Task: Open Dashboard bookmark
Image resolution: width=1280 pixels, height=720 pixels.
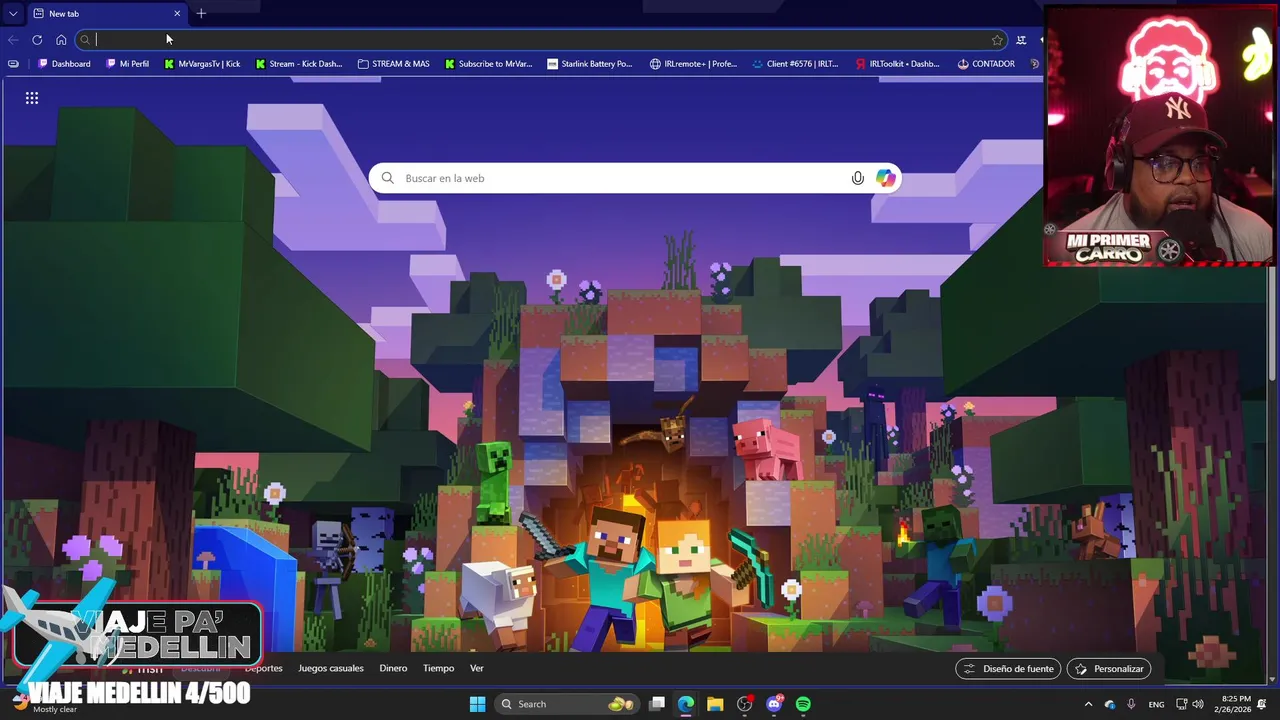Action: (64, 64)
